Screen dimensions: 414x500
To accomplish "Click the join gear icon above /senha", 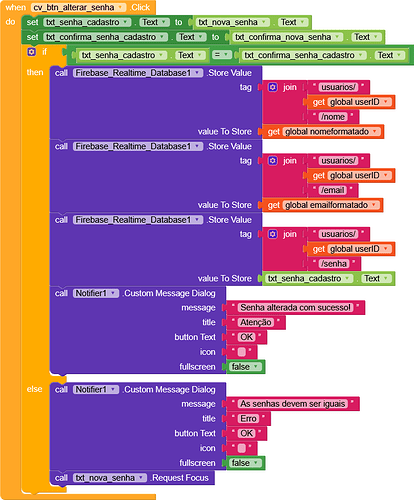I will click(x=273, y=234).
